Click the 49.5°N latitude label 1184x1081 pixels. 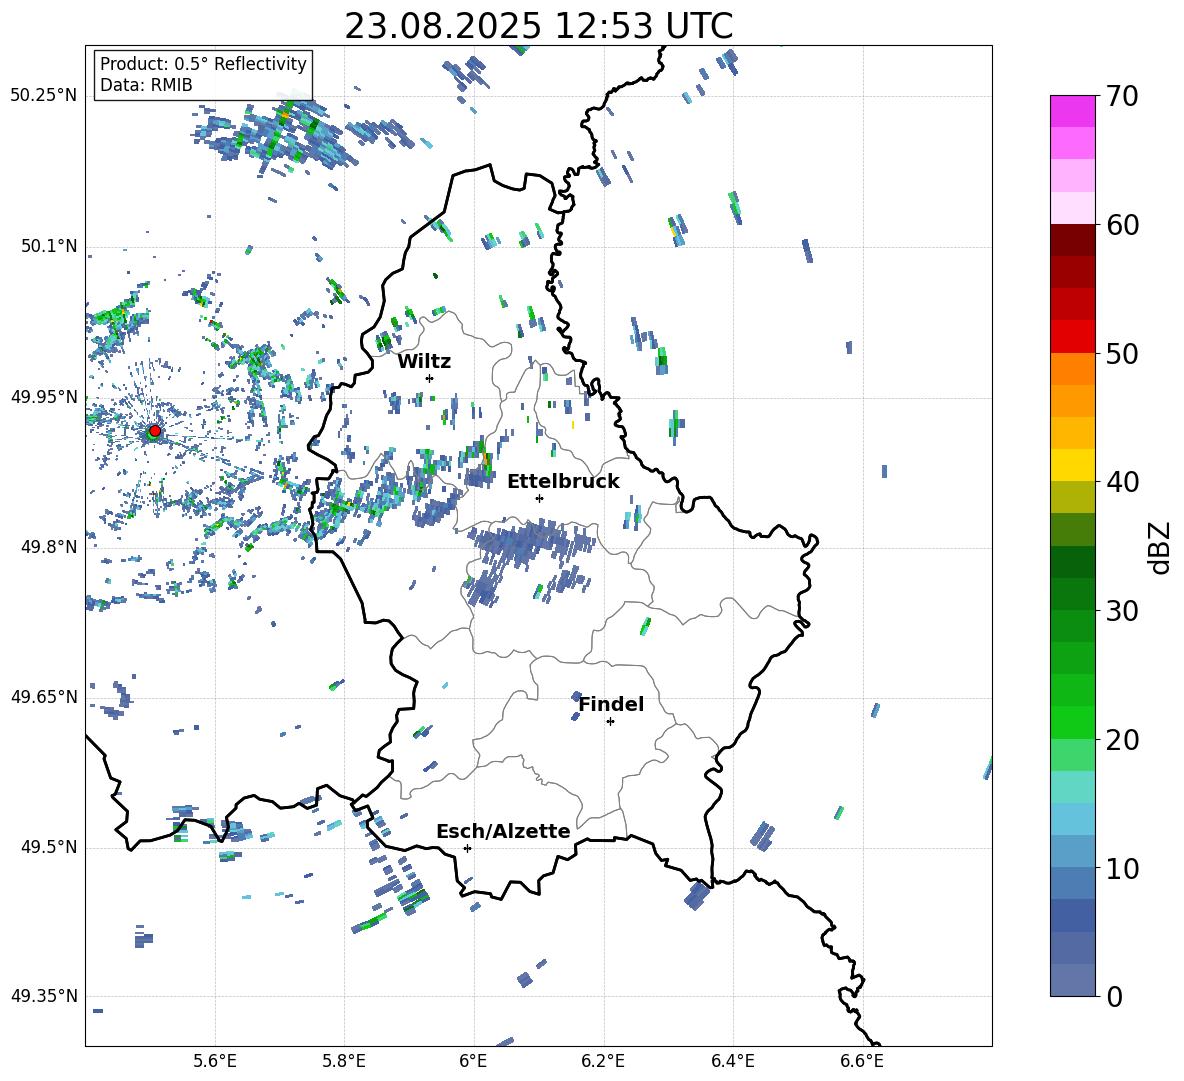pyautogui.click(x=48, y=847)
